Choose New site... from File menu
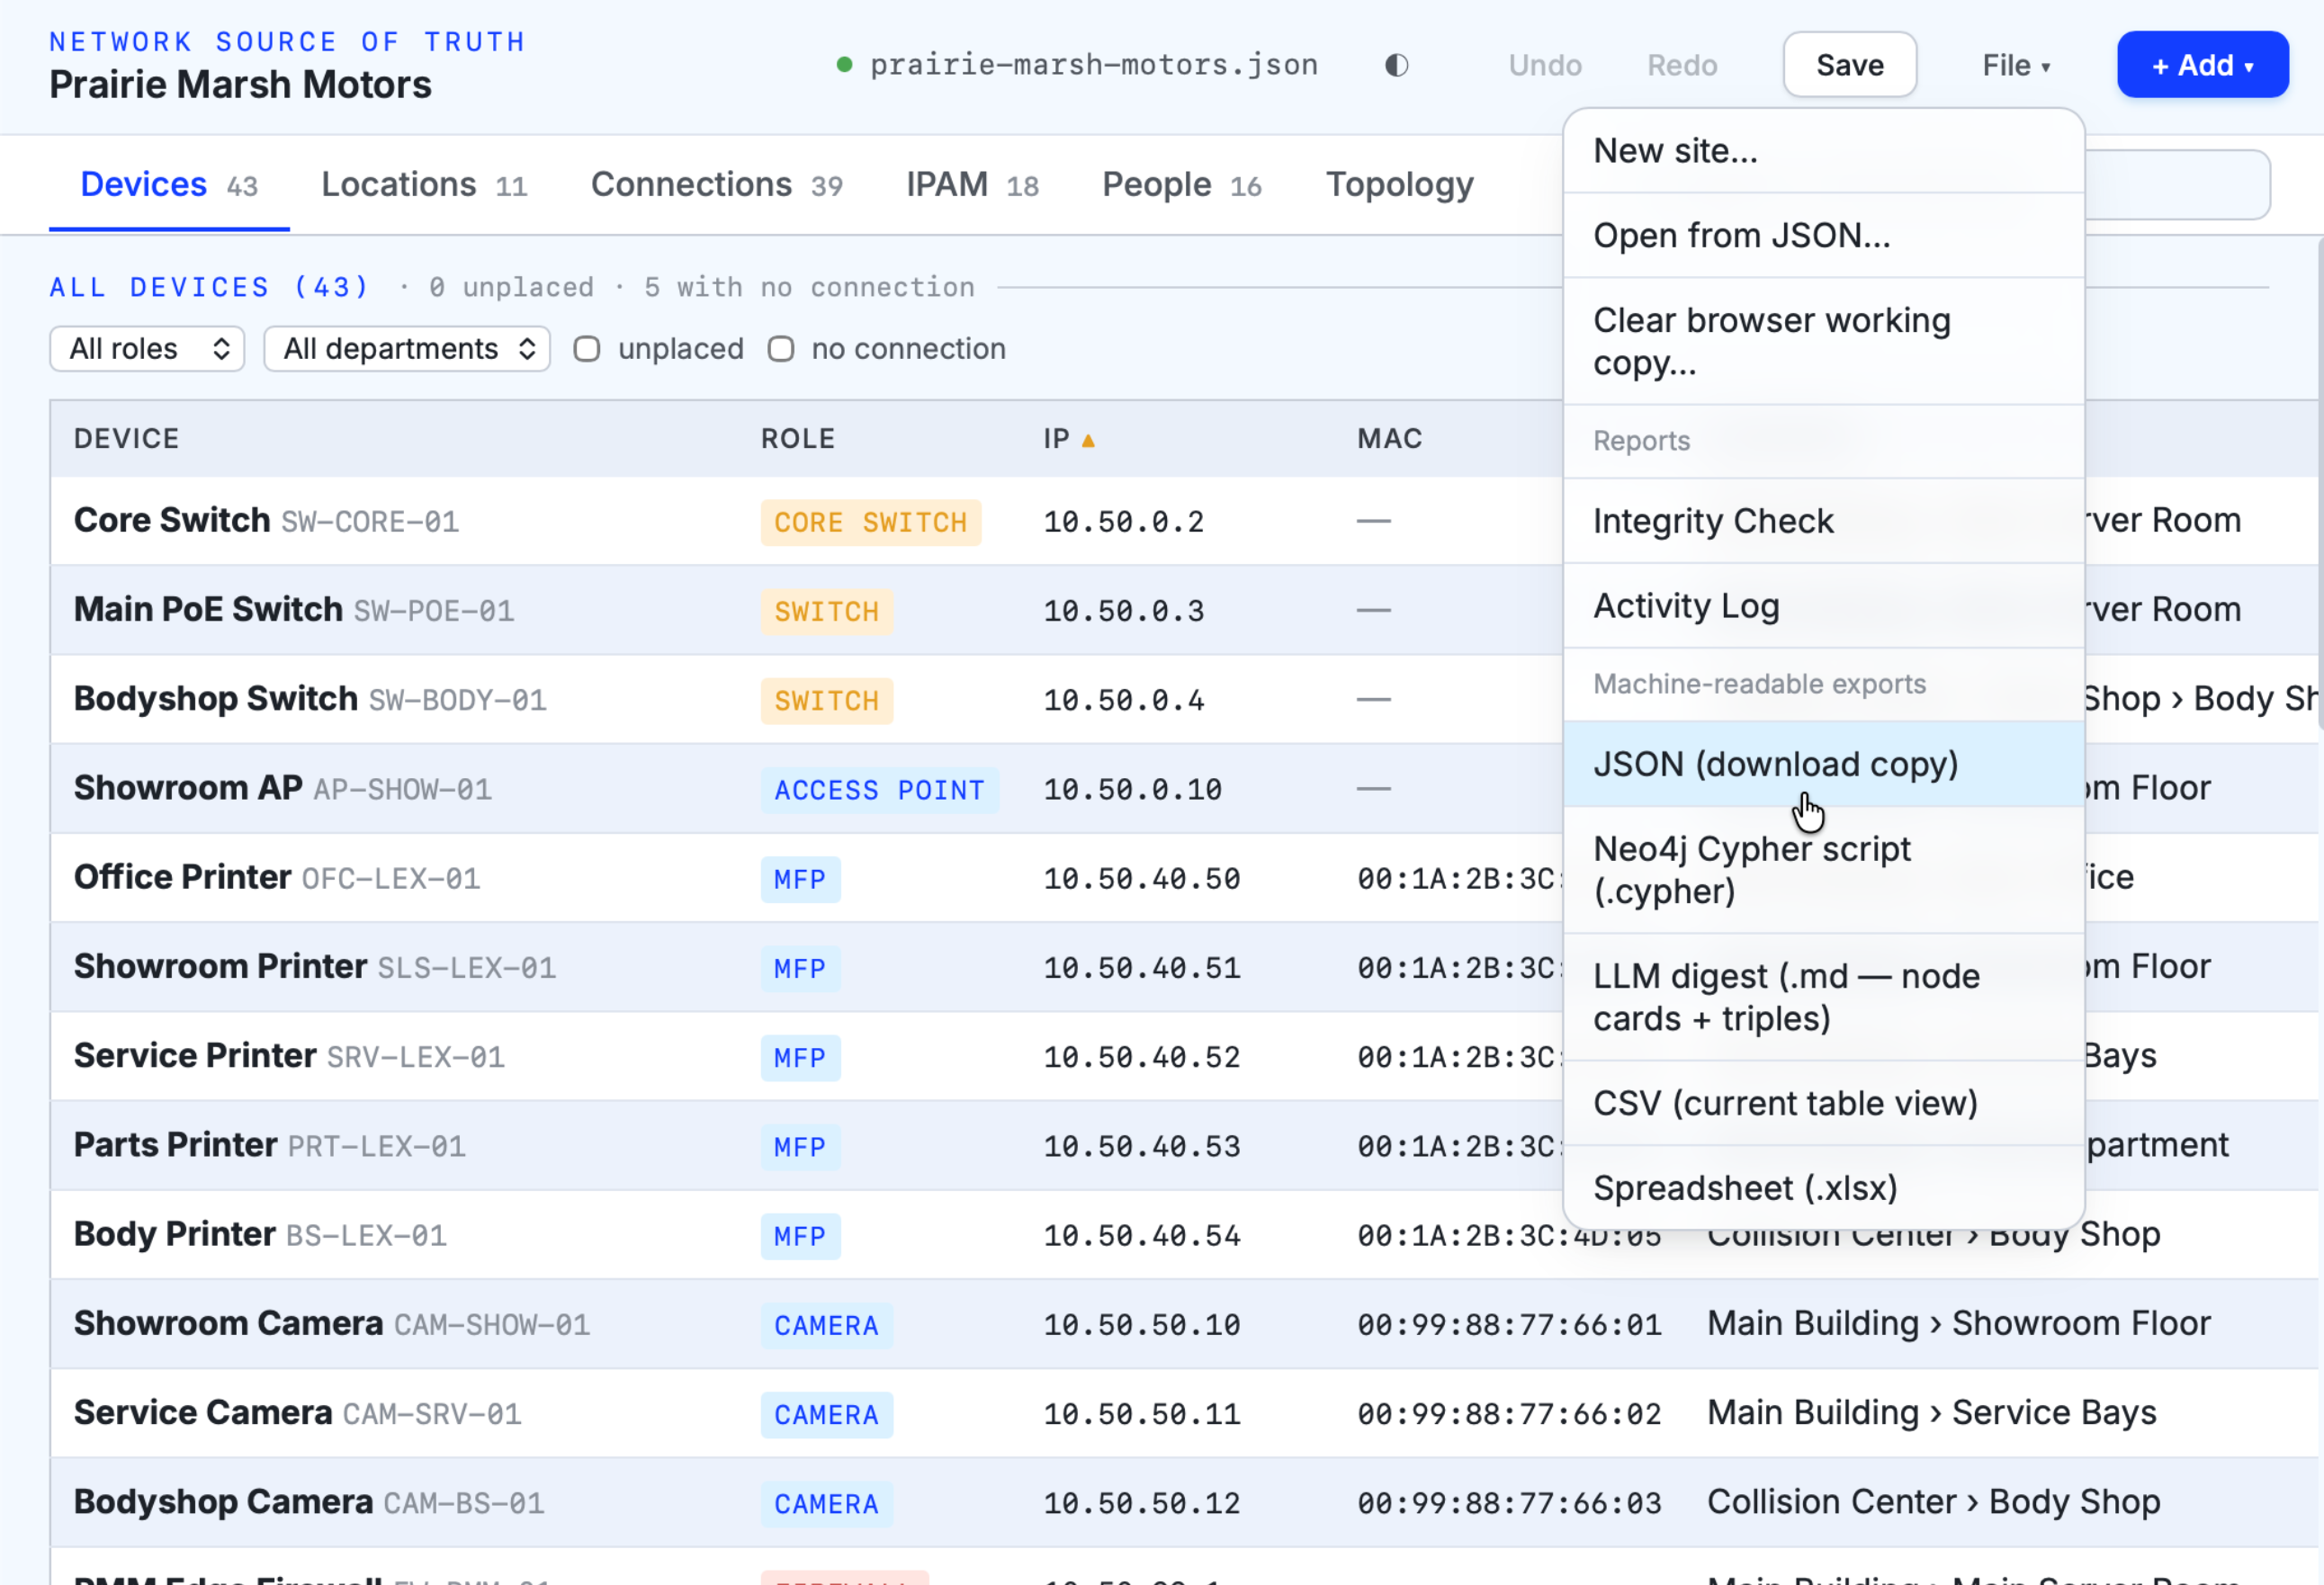The width and height of the screenshot is (2324, 1585). point(1824,151)
